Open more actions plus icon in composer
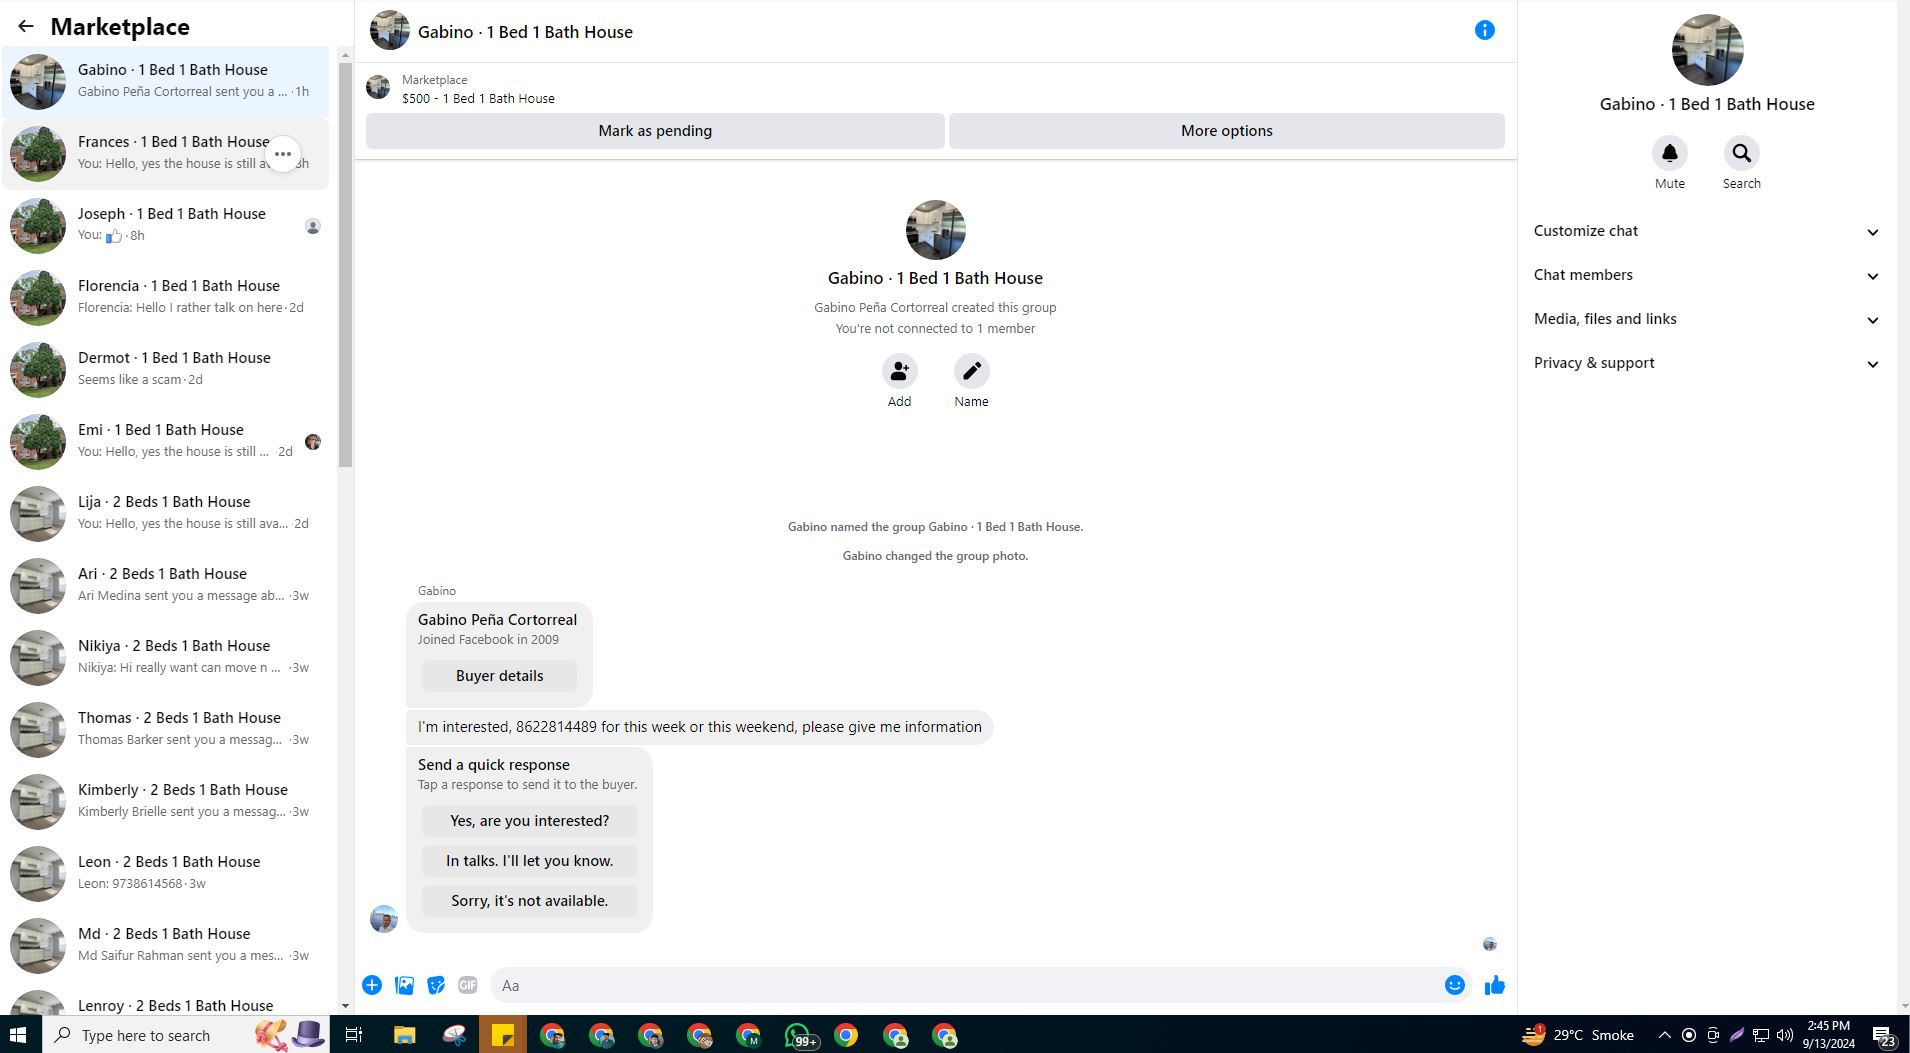1910x1053 pixels. [372, 986]
